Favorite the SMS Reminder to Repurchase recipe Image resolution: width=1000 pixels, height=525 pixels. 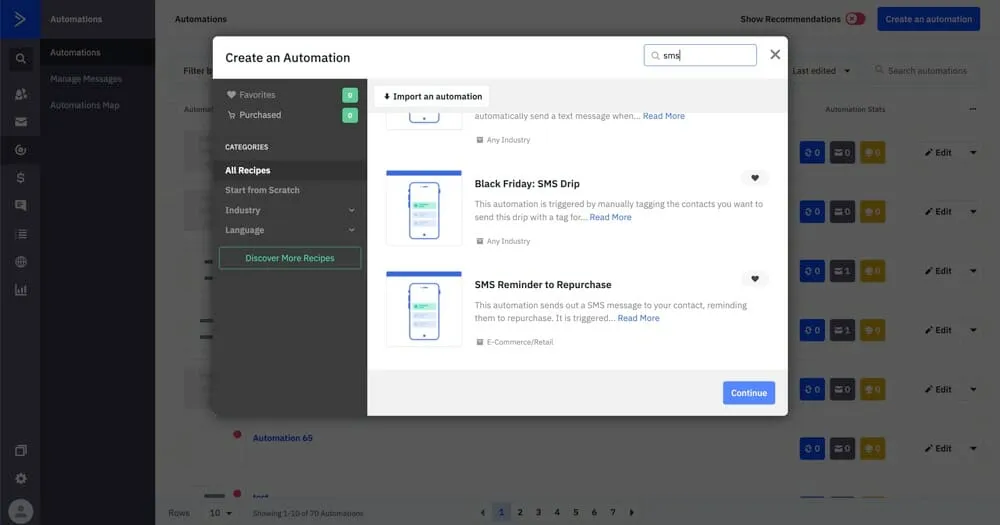tap(755, 279)
